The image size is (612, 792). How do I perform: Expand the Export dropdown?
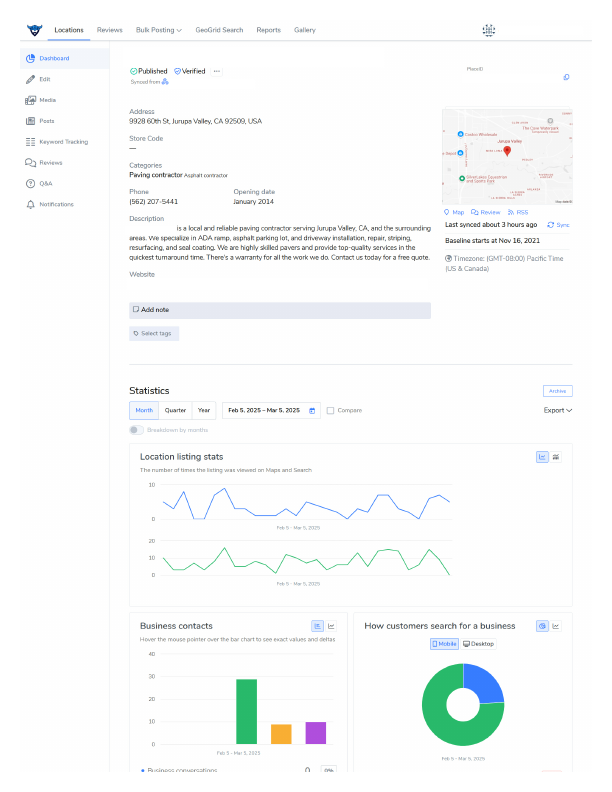pyautogui.click(x=557, y=410)
